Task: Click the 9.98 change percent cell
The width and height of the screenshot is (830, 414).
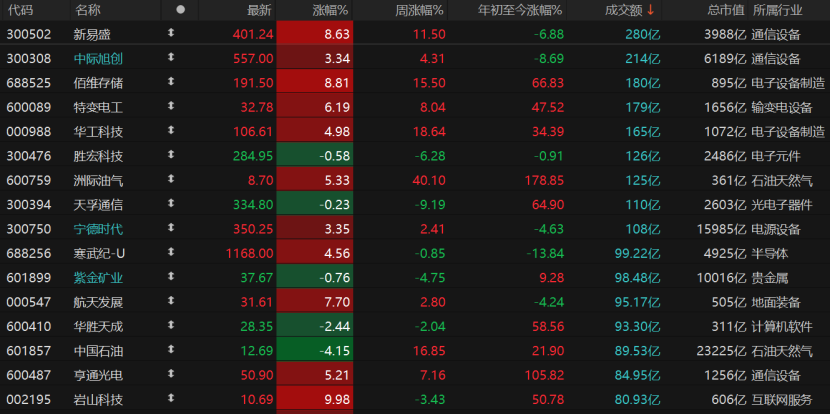Action: [314, 400]
